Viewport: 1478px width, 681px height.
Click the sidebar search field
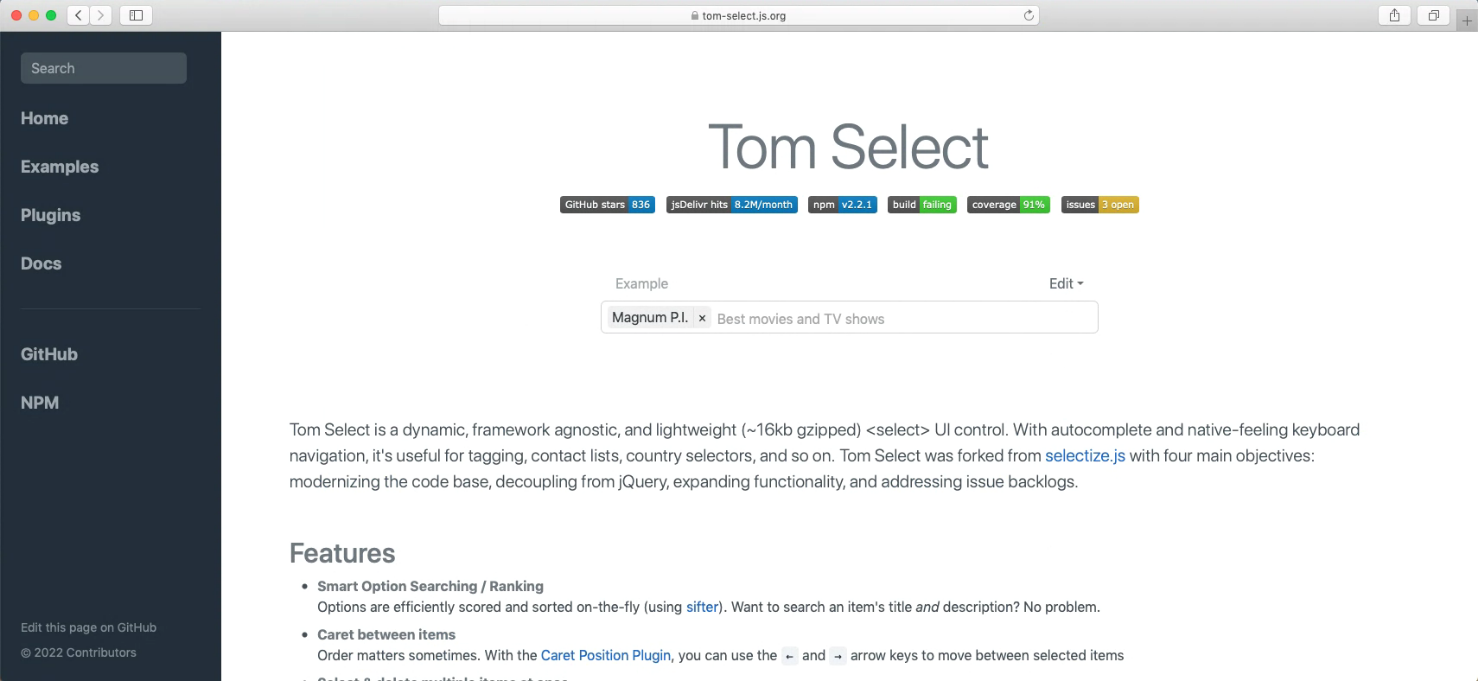103,68
